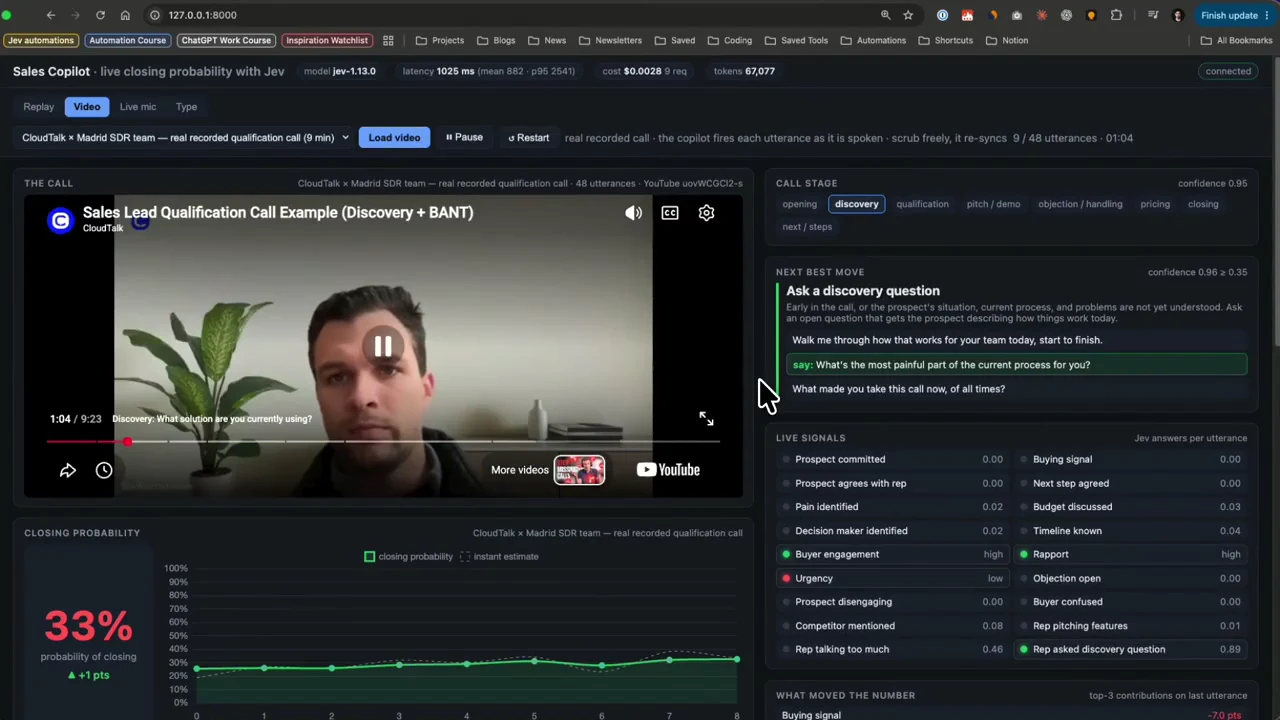Viewport: 1280px width, 720px height.
Task: Bookmark this page with the star
Action: (908, 15)
